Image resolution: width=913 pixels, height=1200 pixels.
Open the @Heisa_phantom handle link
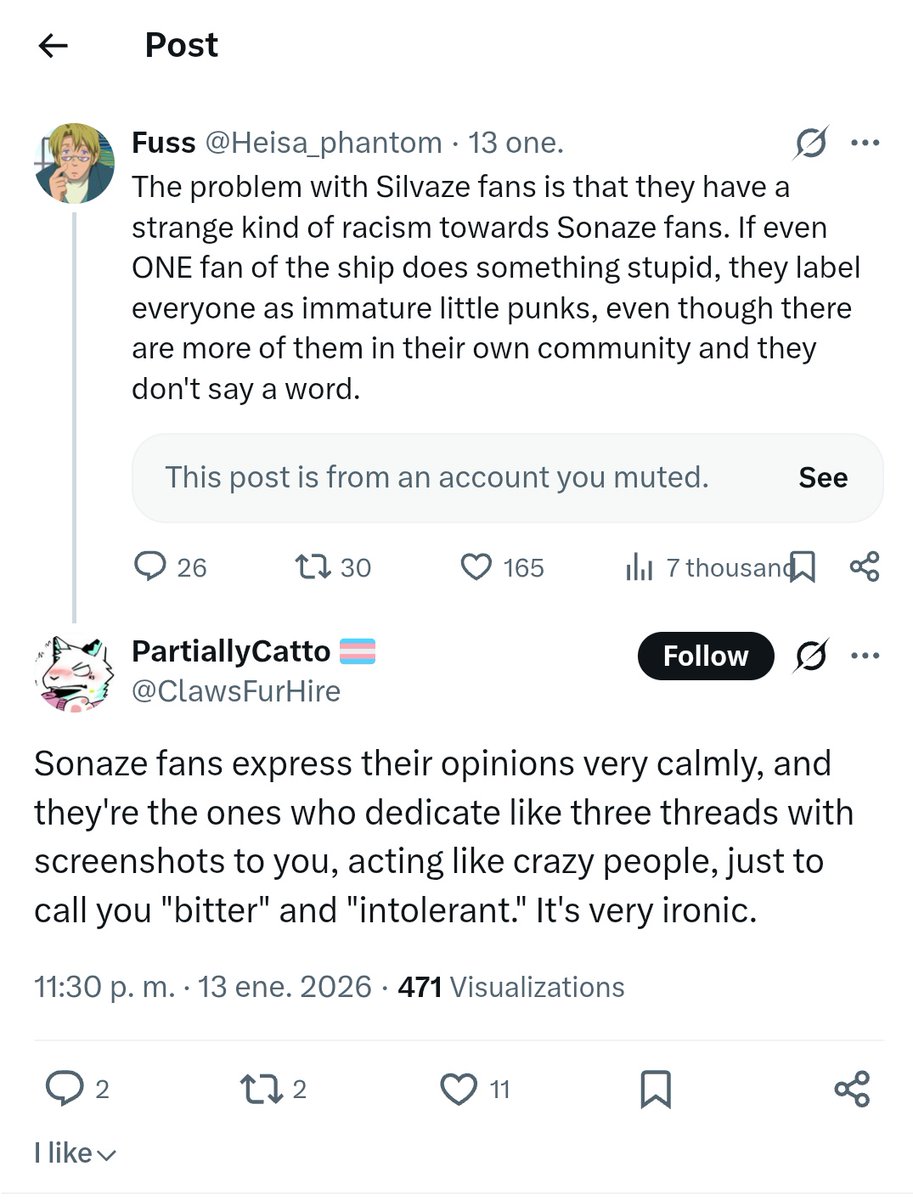click(322, 143)
